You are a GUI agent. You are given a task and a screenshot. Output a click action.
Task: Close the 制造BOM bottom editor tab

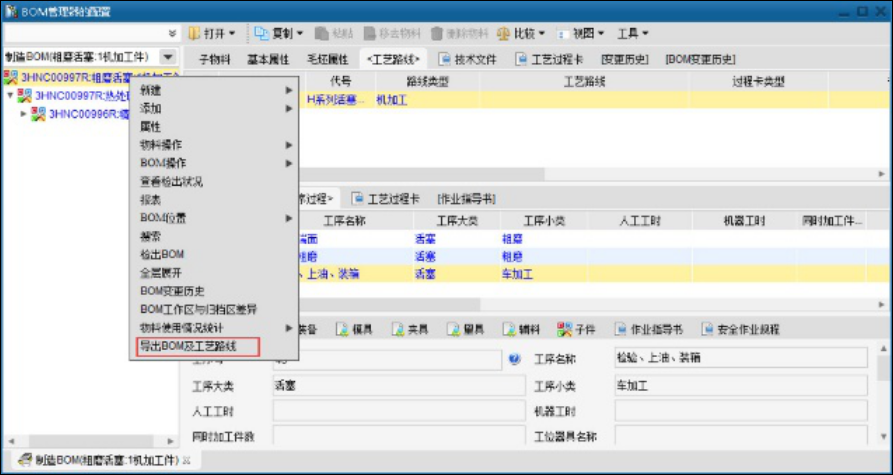186,460
